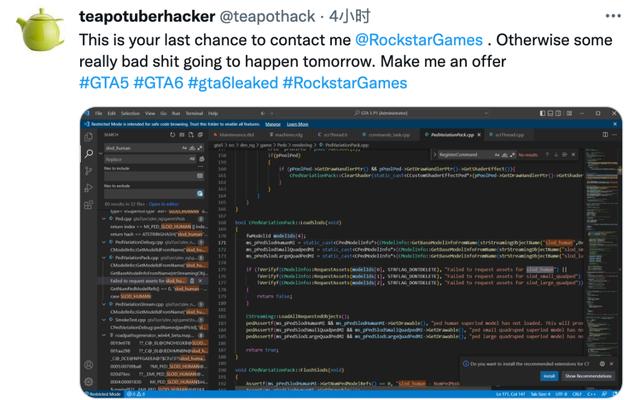This screenshot has height=400, width=640.
Task: Open new search editor icon in Search panel
Action: tap(191, 134)
